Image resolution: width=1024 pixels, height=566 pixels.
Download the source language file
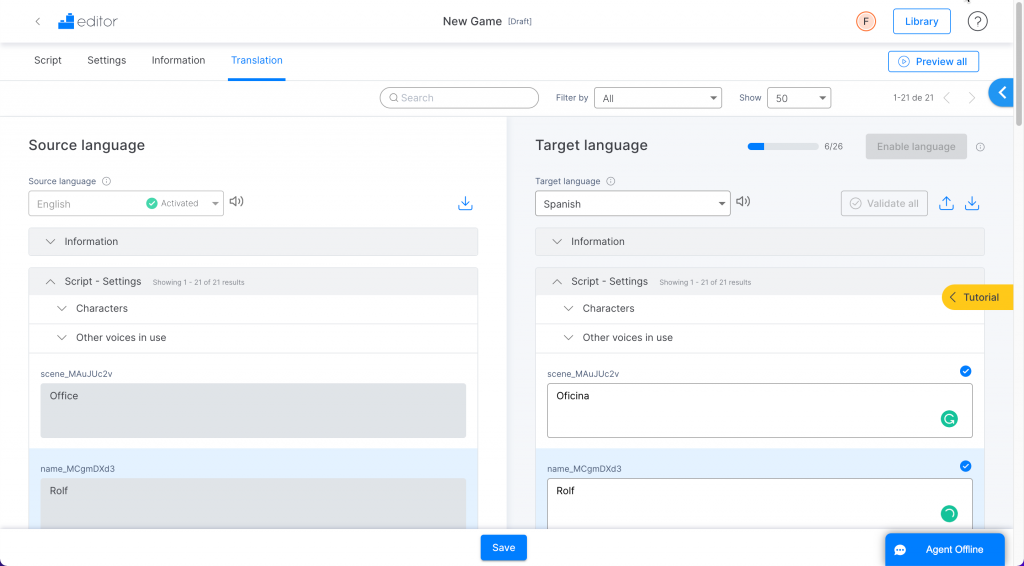[x=465, y=204]
